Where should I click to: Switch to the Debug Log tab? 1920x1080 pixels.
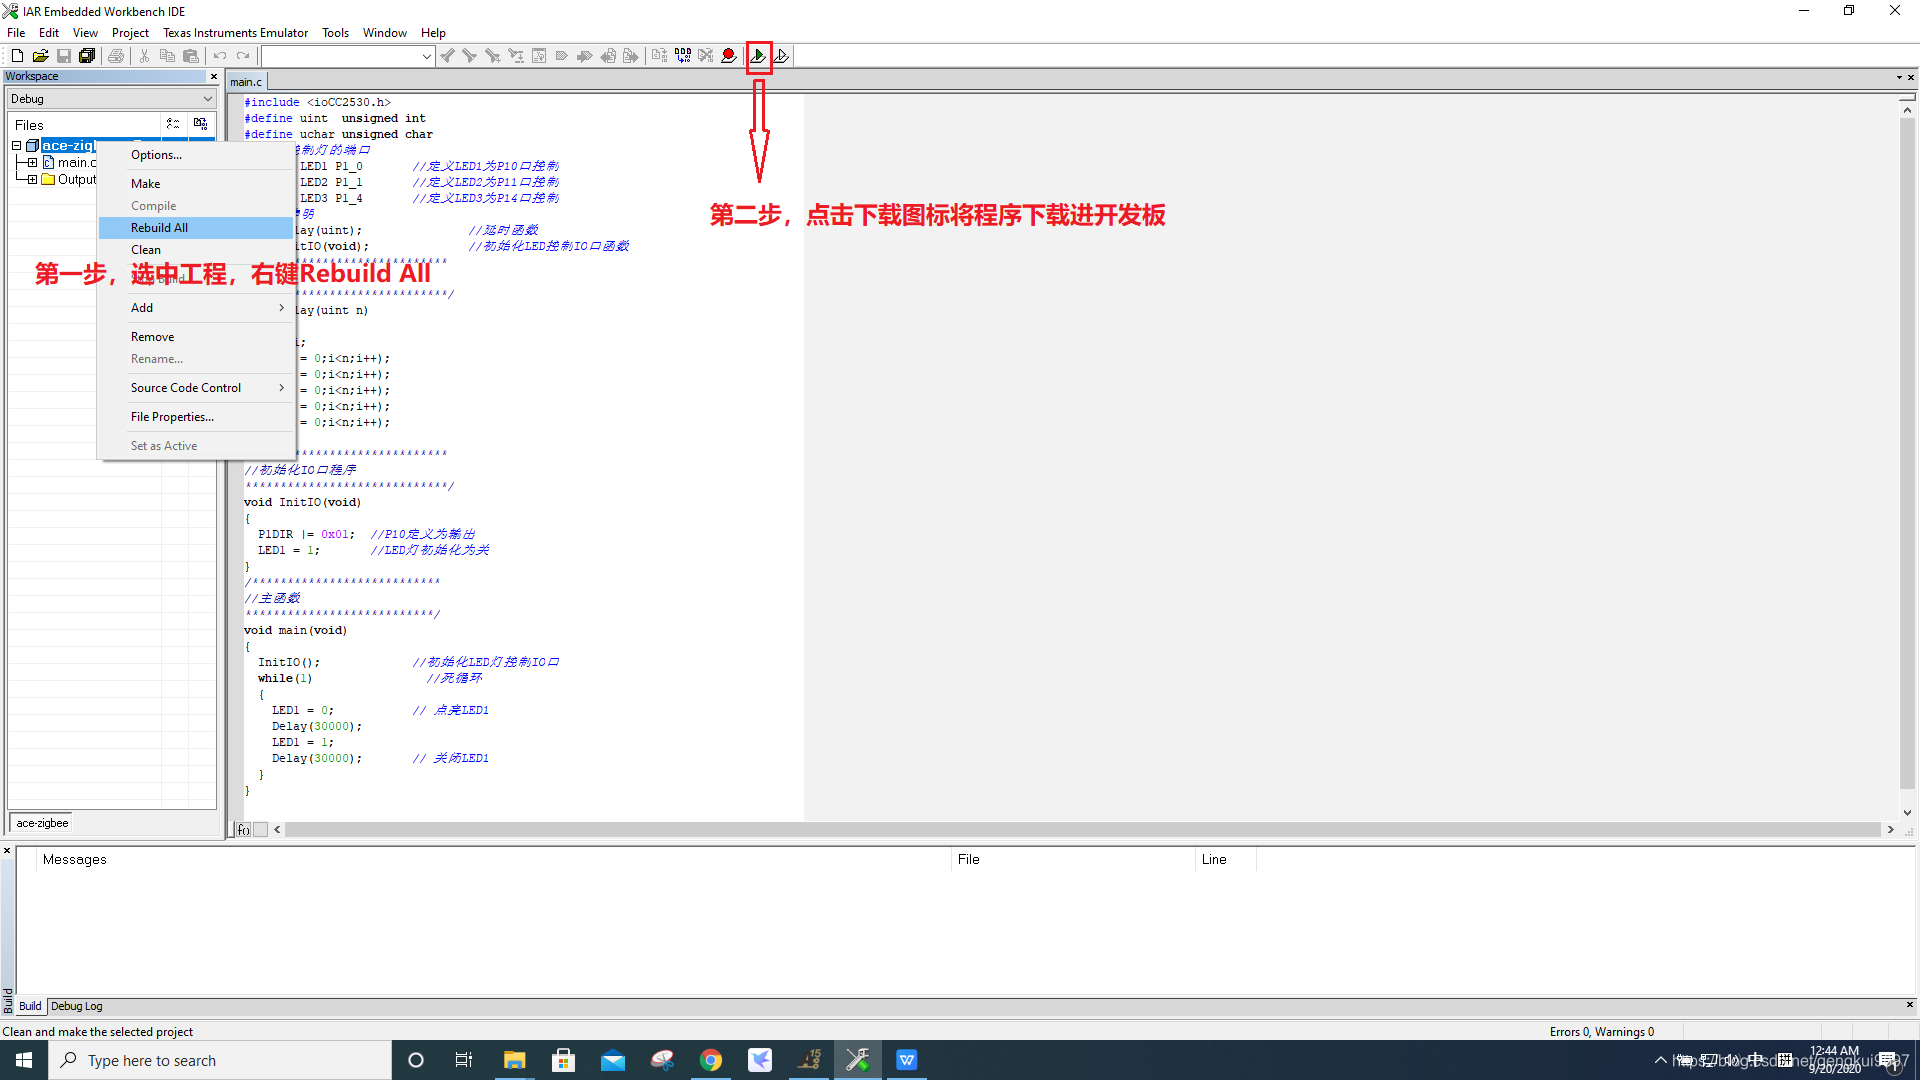[x=77, y=1006]
